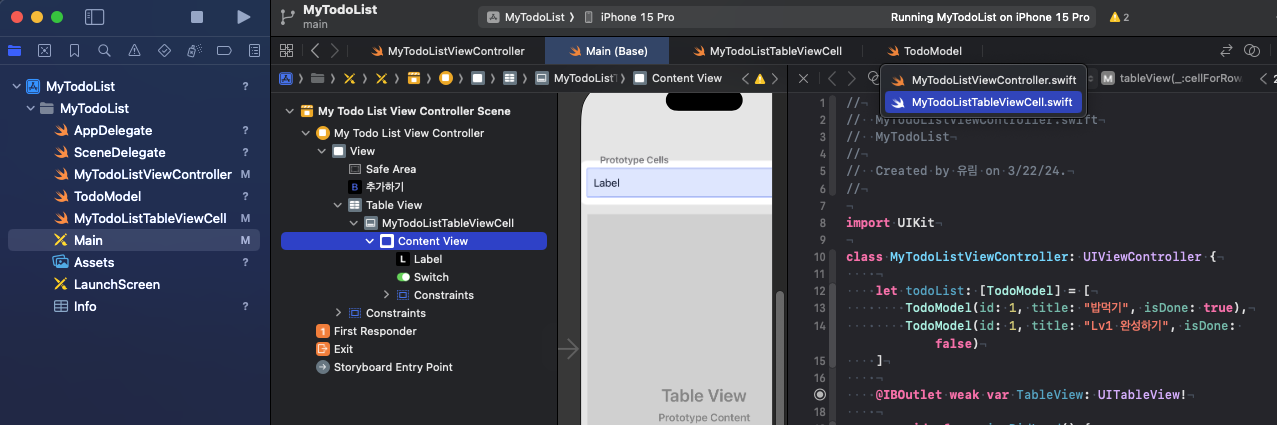
Task: Collapse the View node in outline
Action: (x=323, y=151)
